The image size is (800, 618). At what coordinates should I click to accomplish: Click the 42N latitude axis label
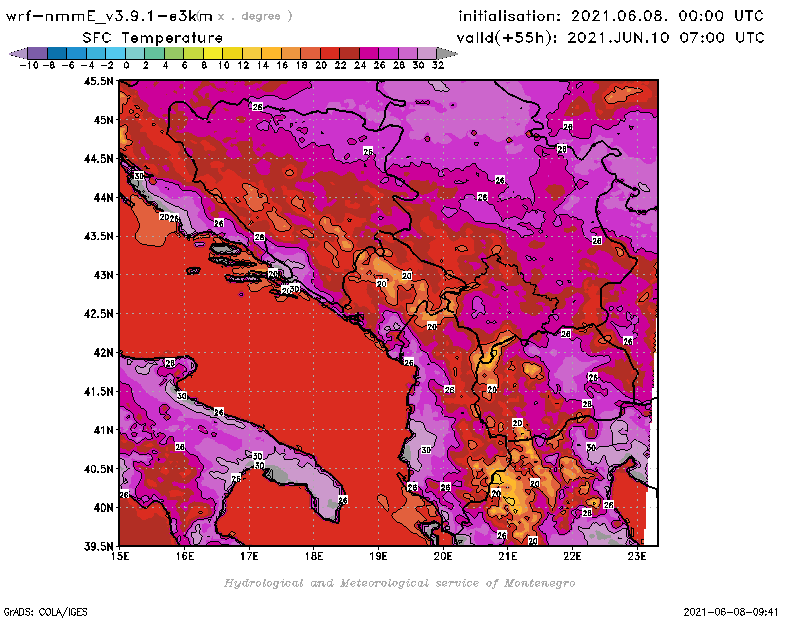[x=103, y=353]
